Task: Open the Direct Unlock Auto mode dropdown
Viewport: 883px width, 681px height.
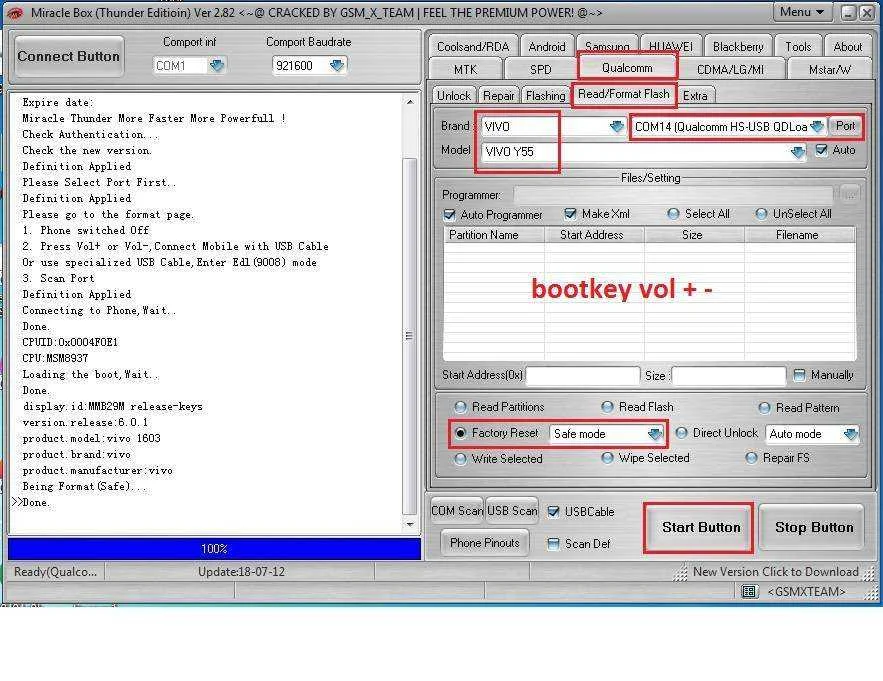Action: pos(850,434)
